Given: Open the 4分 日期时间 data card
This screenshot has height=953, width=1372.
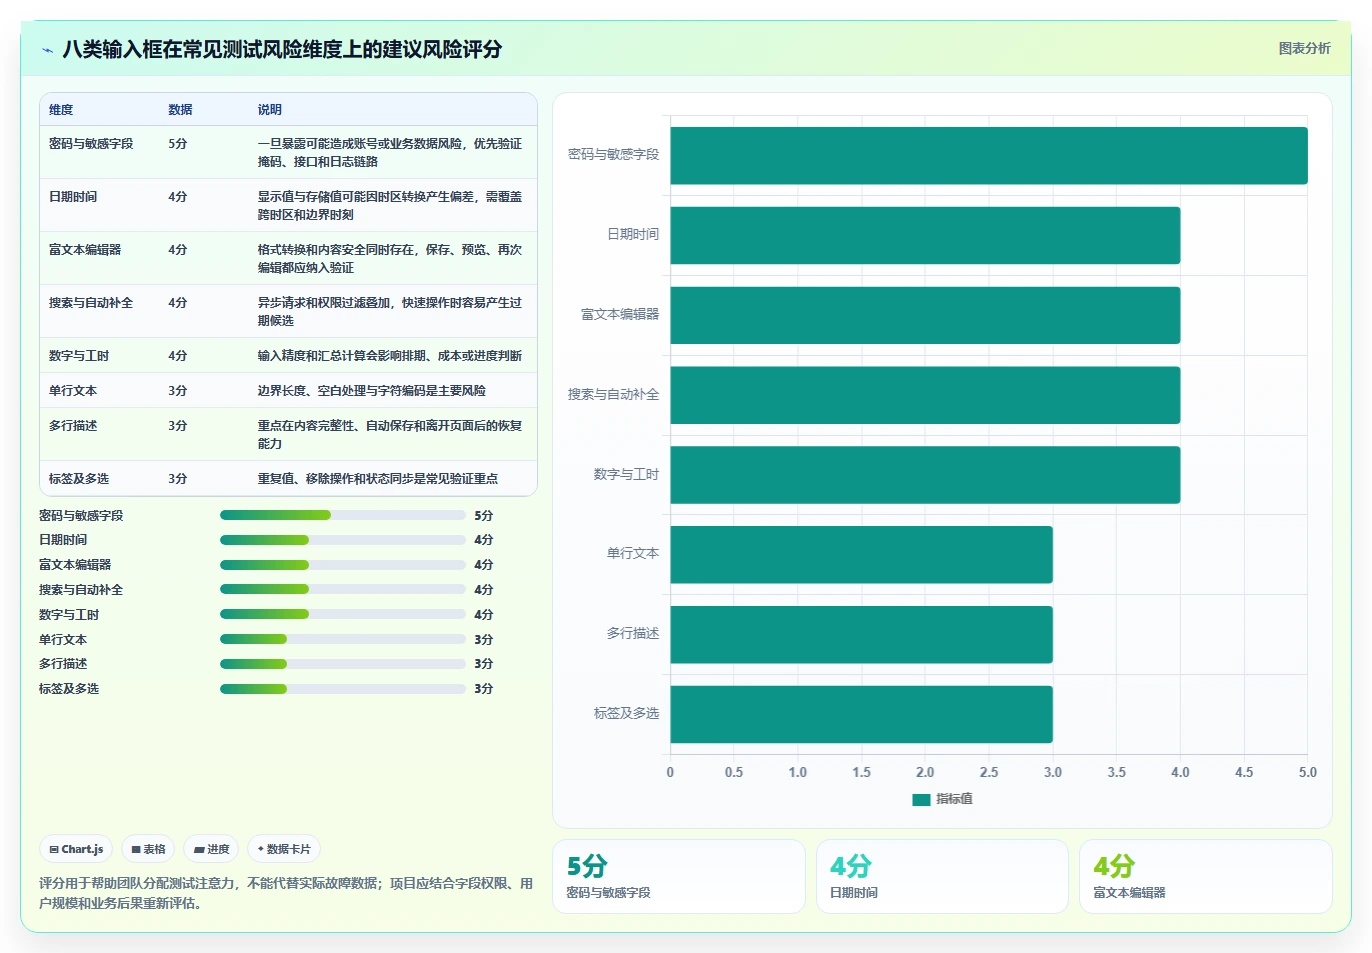Looking at the screenshot, I should 942,876.
